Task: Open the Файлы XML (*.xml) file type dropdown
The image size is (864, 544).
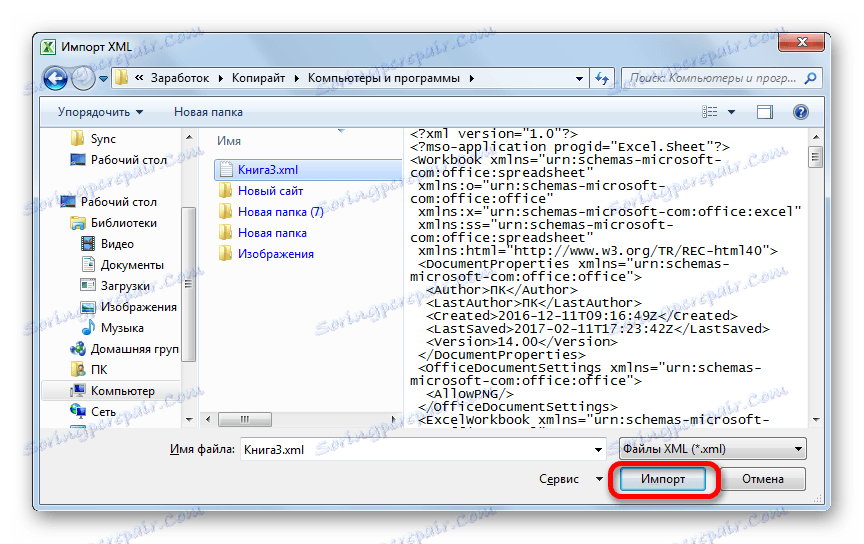Action: [x=713, y=449]
